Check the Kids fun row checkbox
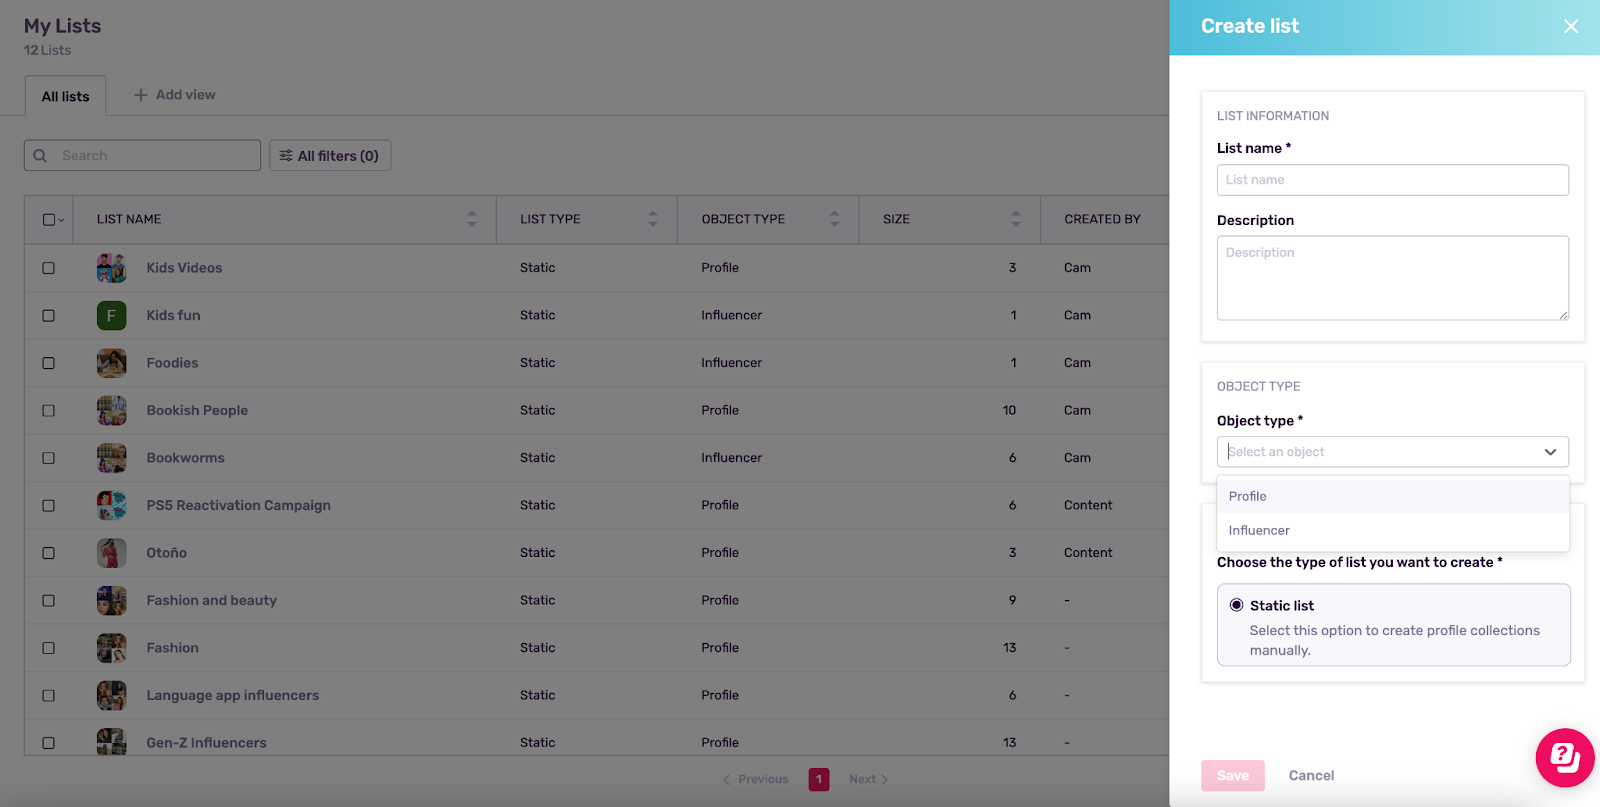Image resolution: width=1600 pixels, height=807 pixels. pos(48,316)
